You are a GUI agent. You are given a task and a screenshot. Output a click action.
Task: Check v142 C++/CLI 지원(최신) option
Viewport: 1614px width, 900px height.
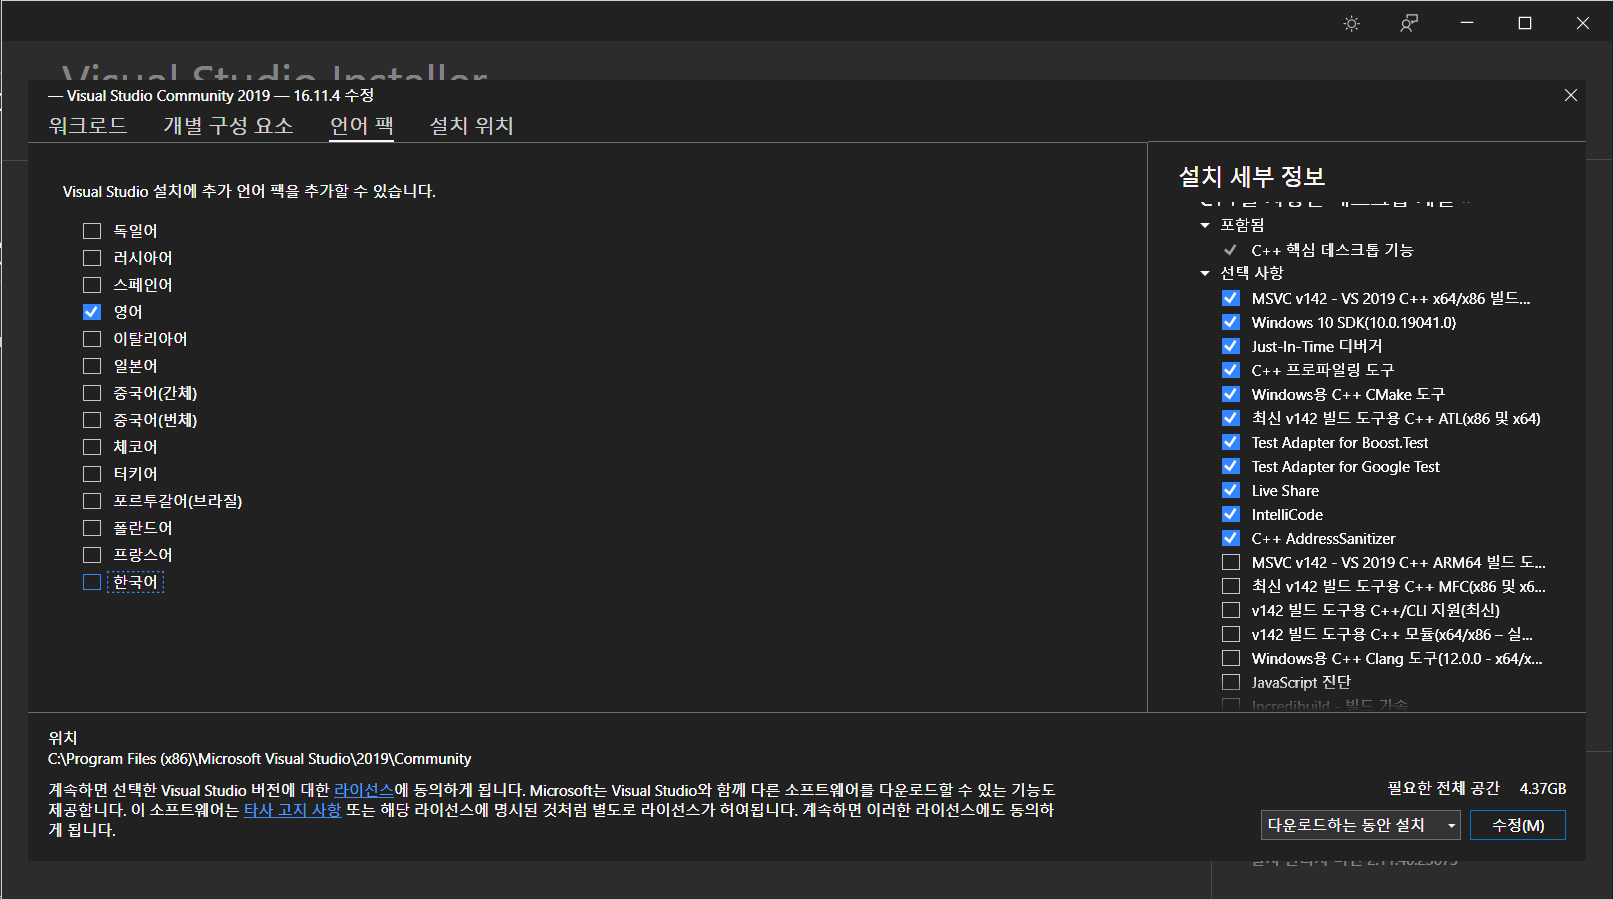pyautogui.click(x=1231, y=610)
